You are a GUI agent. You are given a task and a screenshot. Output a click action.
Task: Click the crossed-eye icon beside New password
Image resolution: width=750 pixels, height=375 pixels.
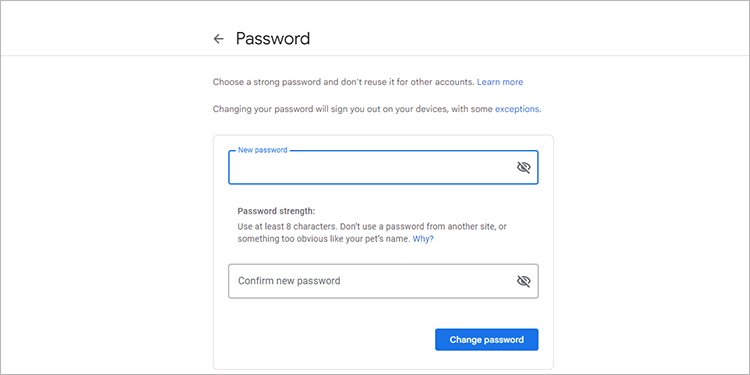524,167
